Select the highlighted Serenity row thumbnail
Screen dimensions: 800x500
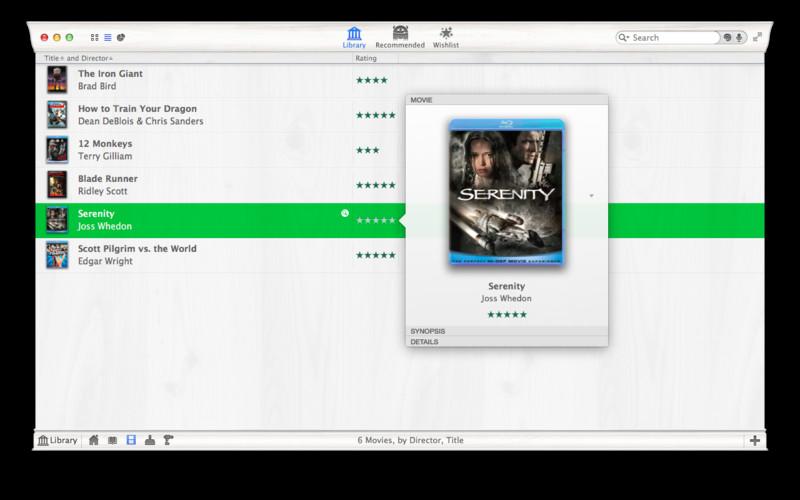57,219
